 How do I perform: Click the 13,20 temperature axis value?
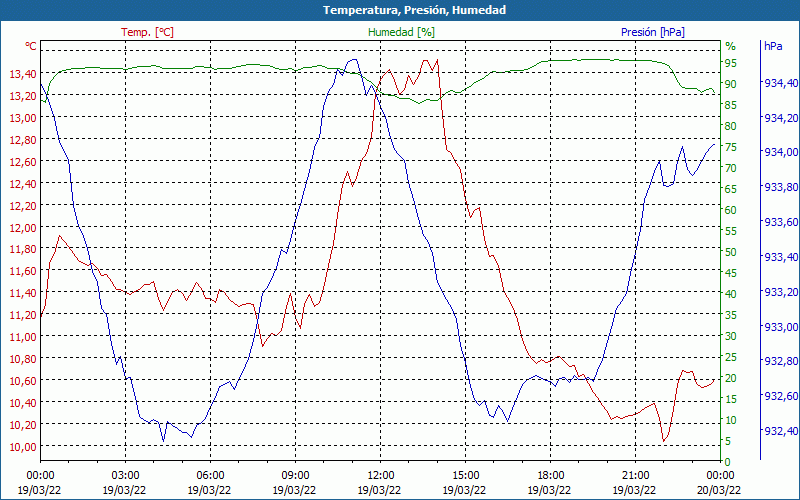(x=23, y=96)
